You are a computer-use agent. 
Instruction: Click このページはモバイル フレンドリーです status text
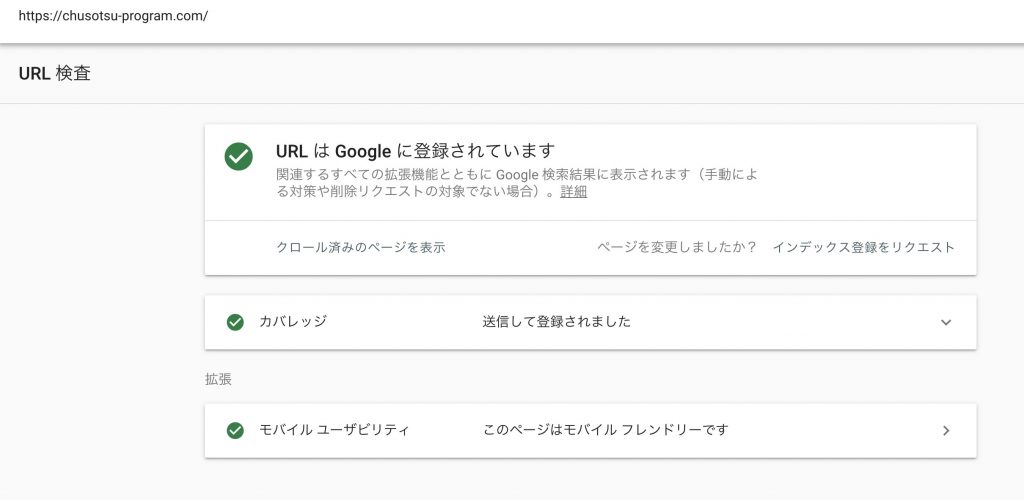point(605,430)
